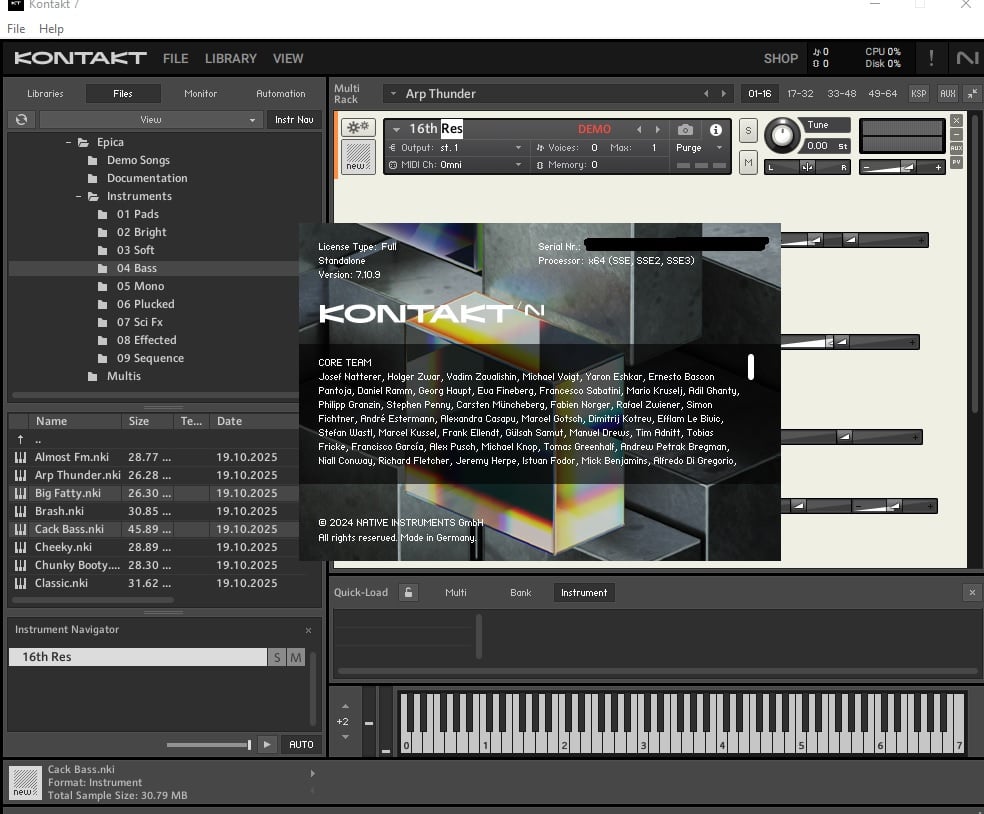
Task: Shift keyboard octave up arrow
Action: (345, 707)
